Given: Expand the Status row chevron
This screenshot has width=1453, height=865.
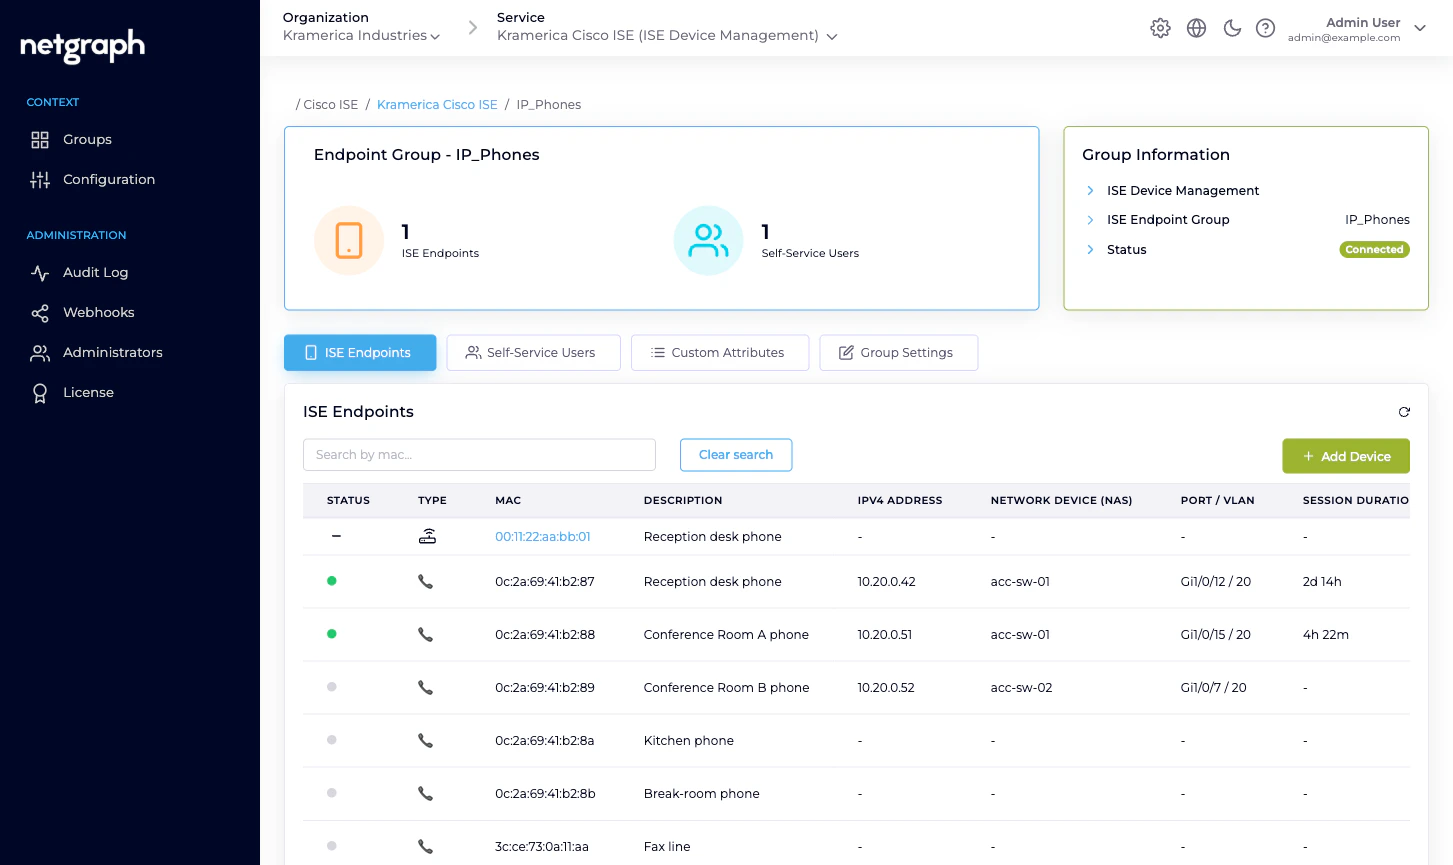Looking at the screenshot, I should point(1090,249).
